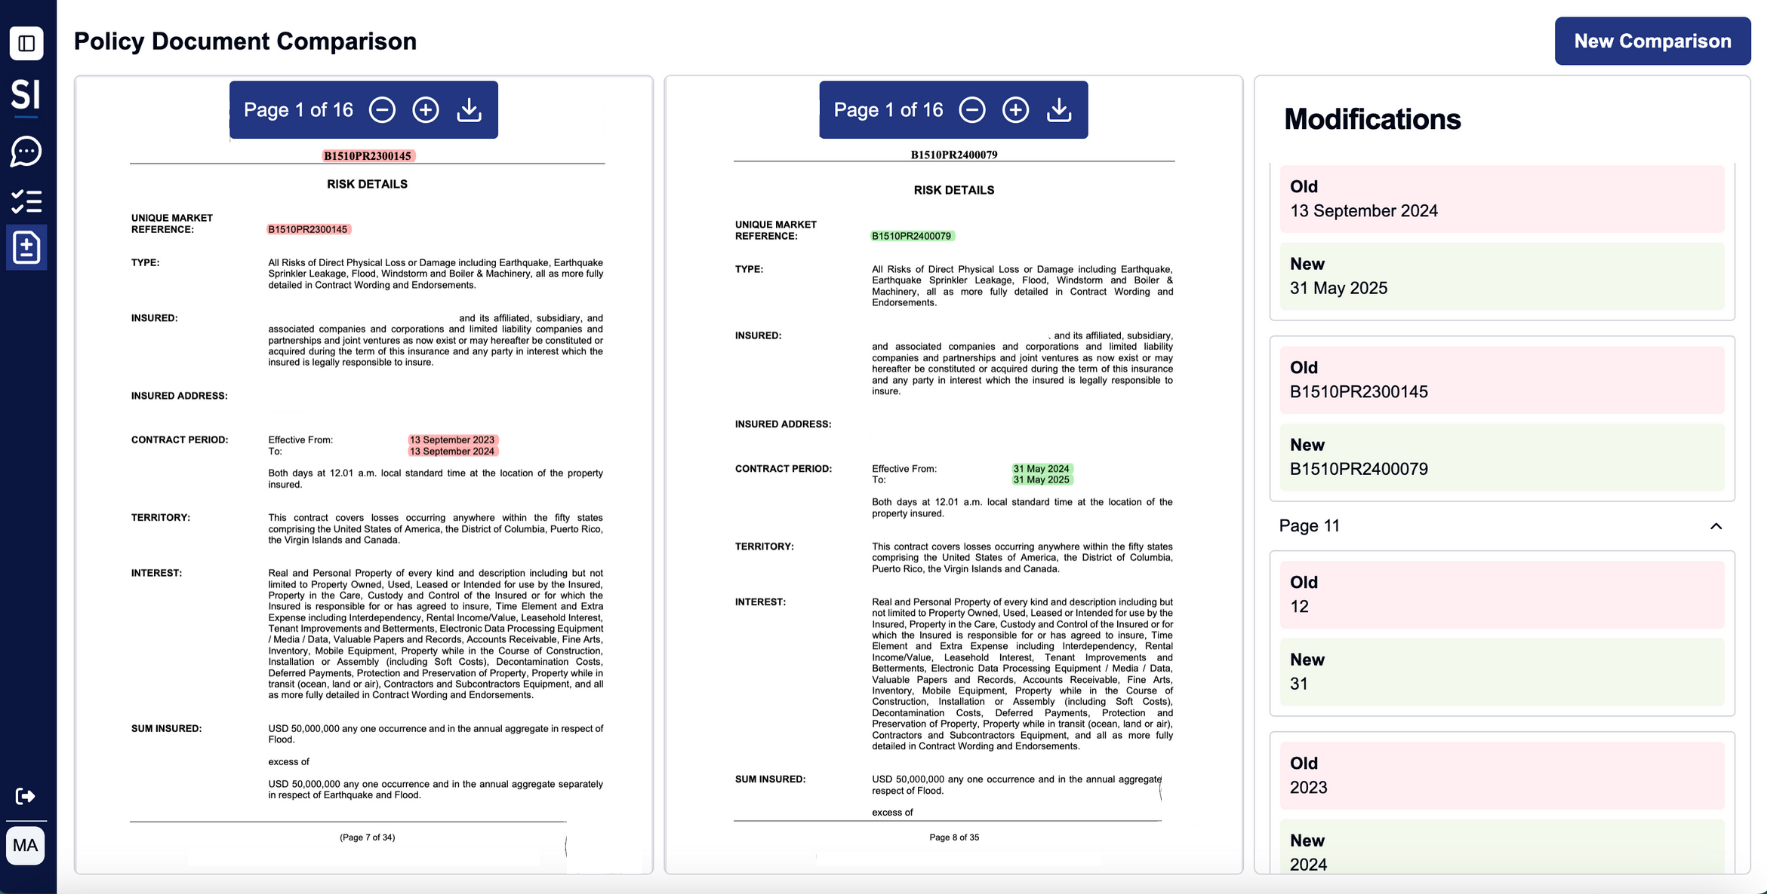The image size is (1767, 895).
Task: Collapse the Page 11 modifications section
Action: (x=1716, y=526)
